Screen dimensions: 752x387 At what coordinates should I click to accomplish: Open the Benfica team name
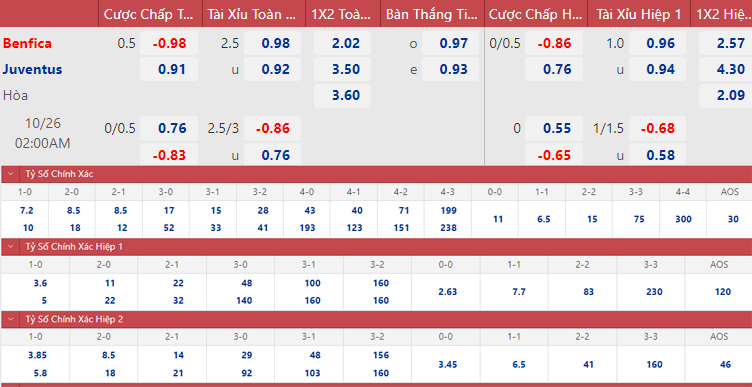pos(27,44)
